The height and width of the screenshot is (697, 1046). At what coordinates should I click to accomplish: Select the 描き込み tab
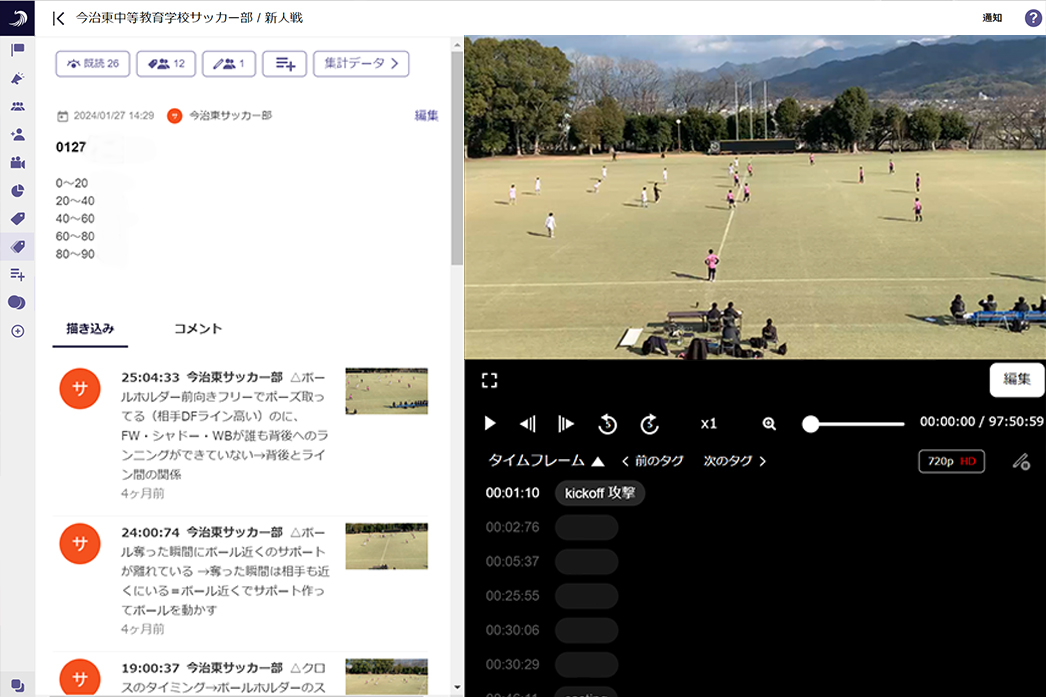90,328
